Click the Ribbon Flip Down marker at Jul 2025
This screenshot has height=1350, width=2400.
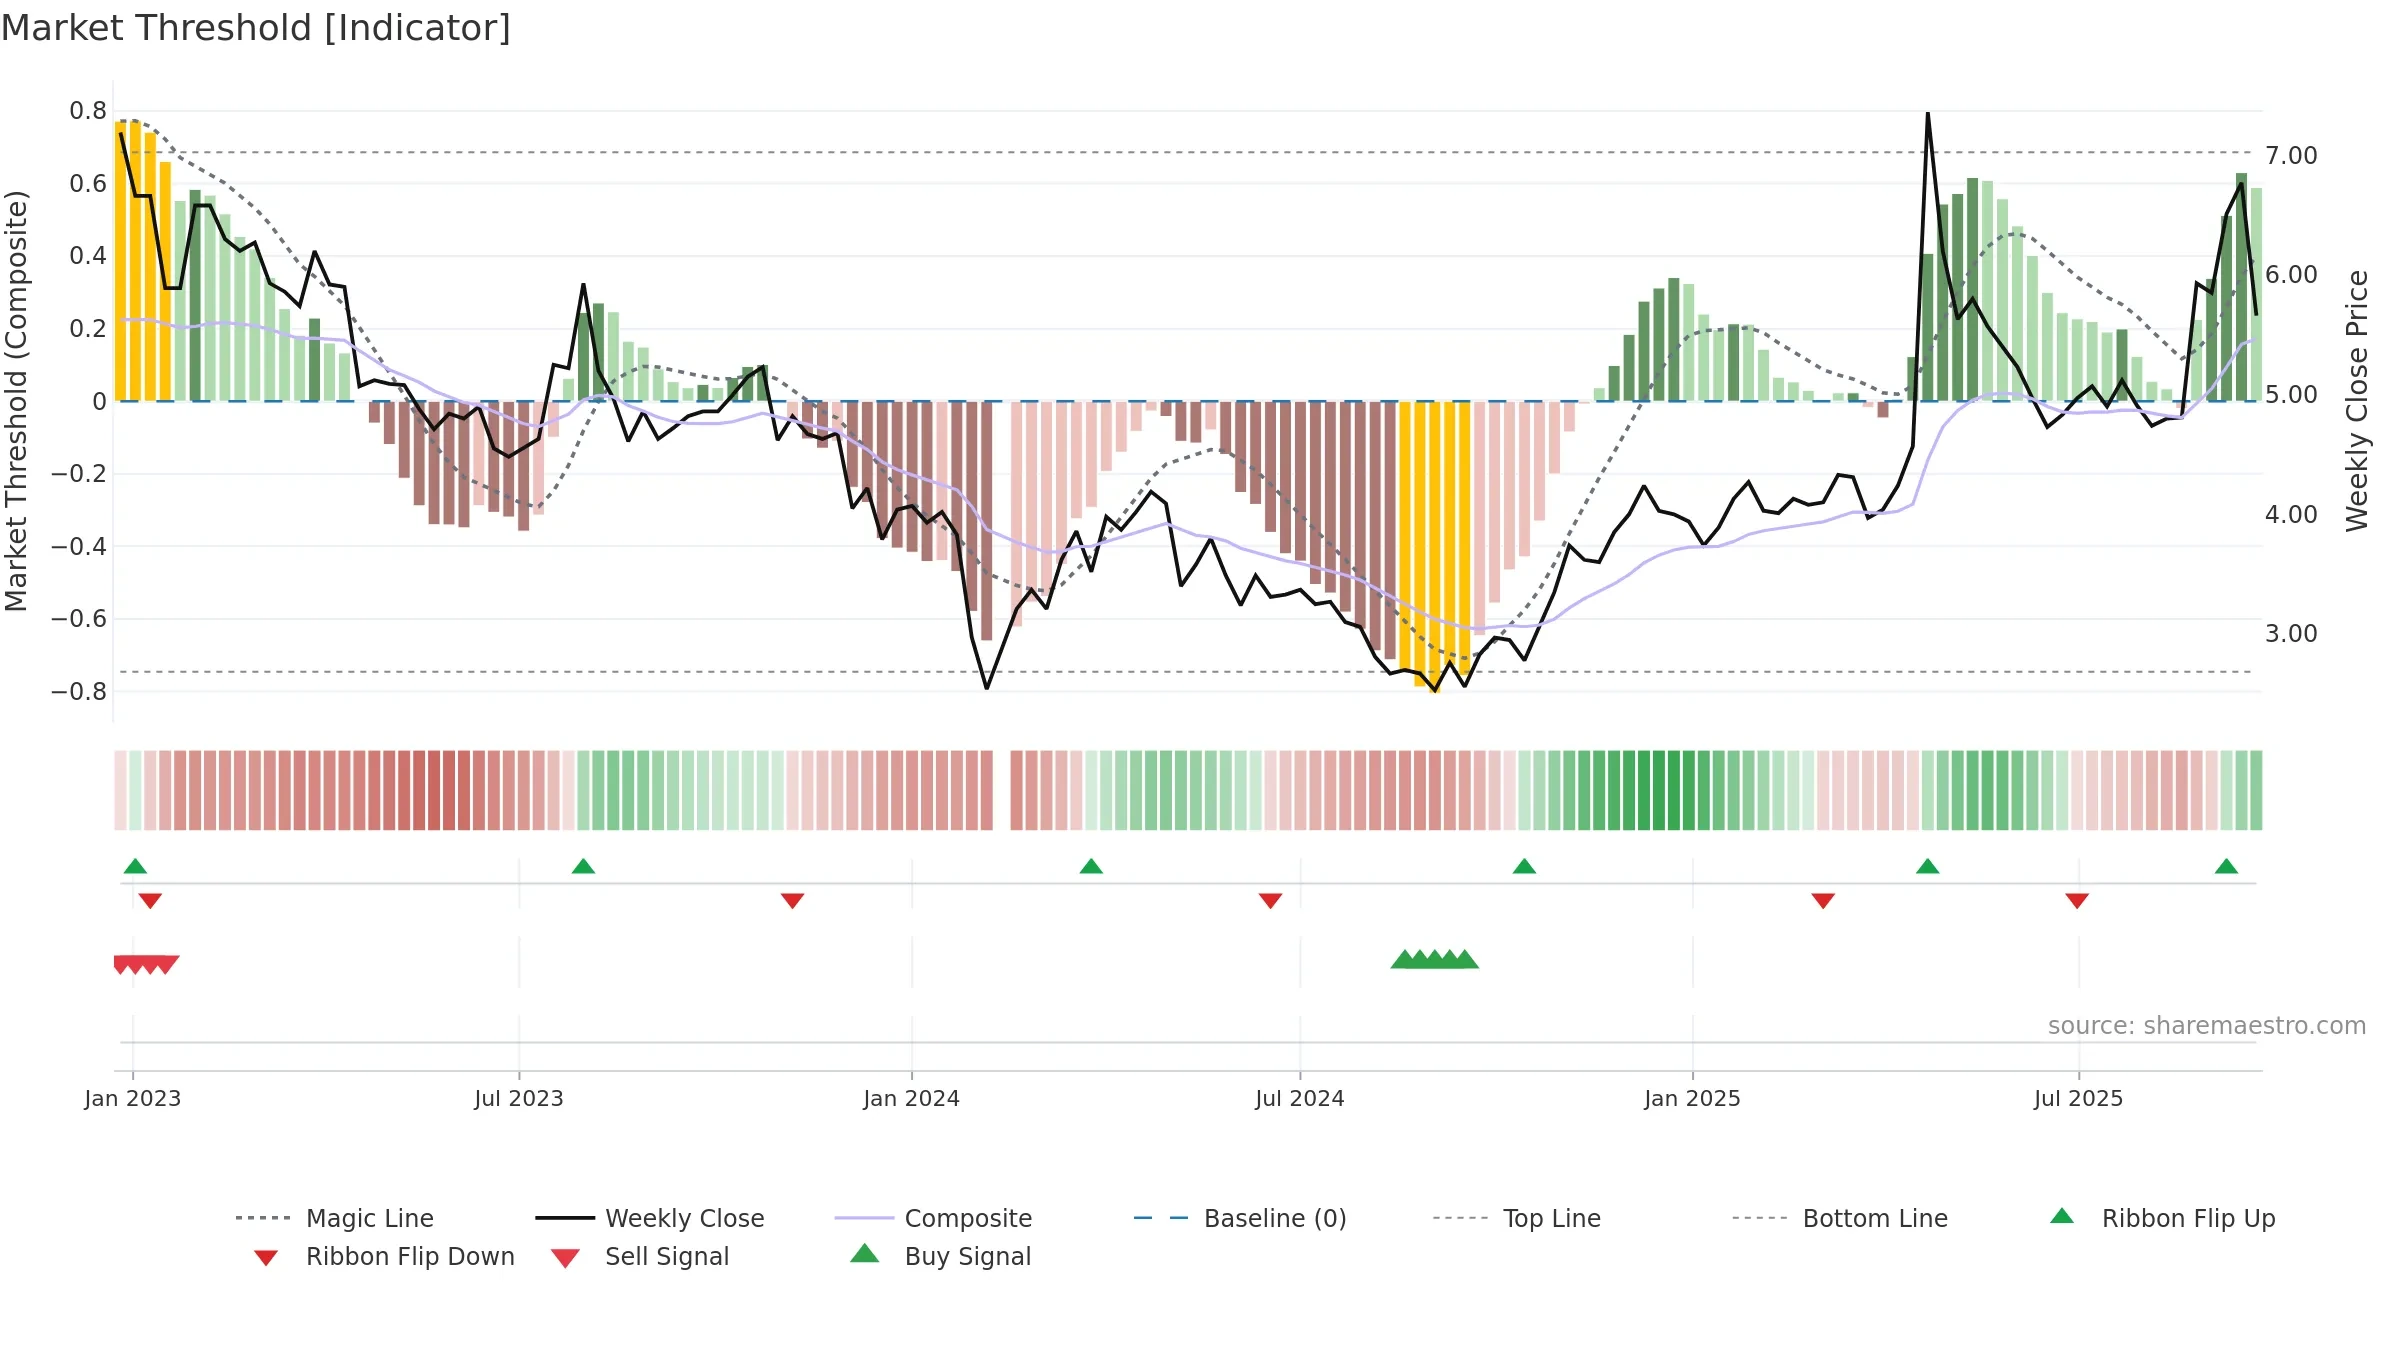point(2077,901)
